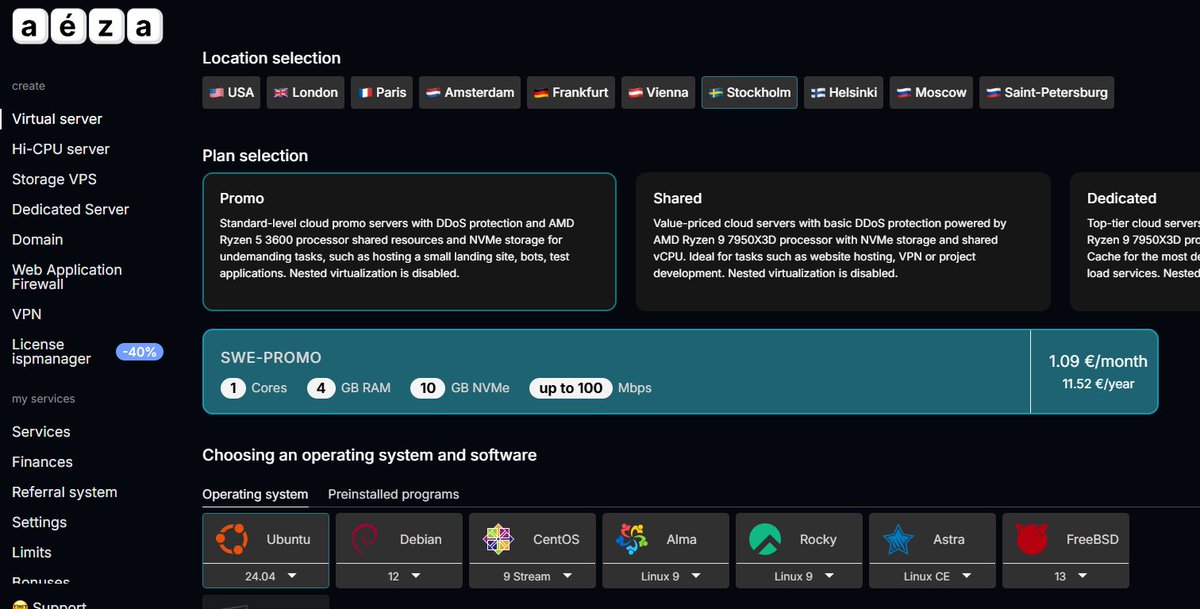The image size is (1200, 609).
Task: Click the Plan selection heading
Action: click(255, 156)
